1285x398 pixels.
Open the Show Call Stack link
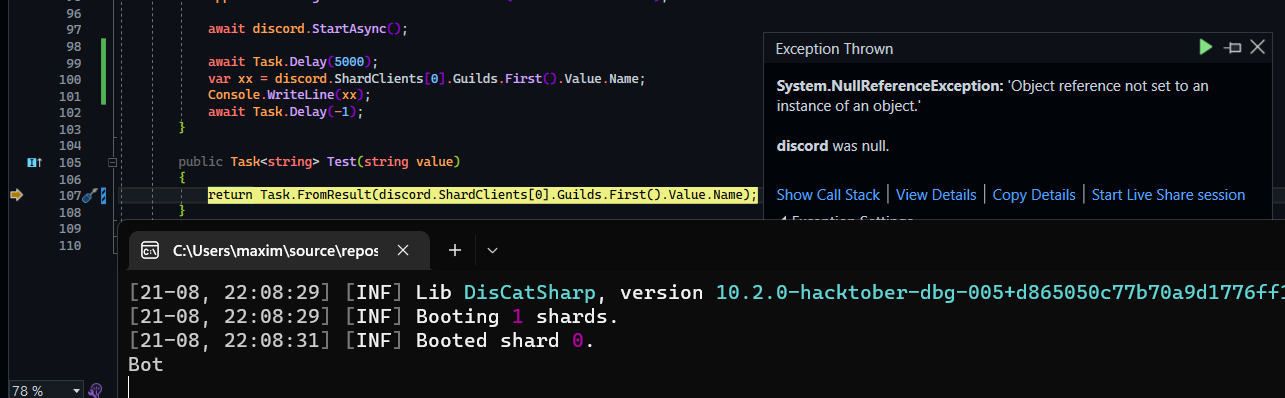(828, 195)
